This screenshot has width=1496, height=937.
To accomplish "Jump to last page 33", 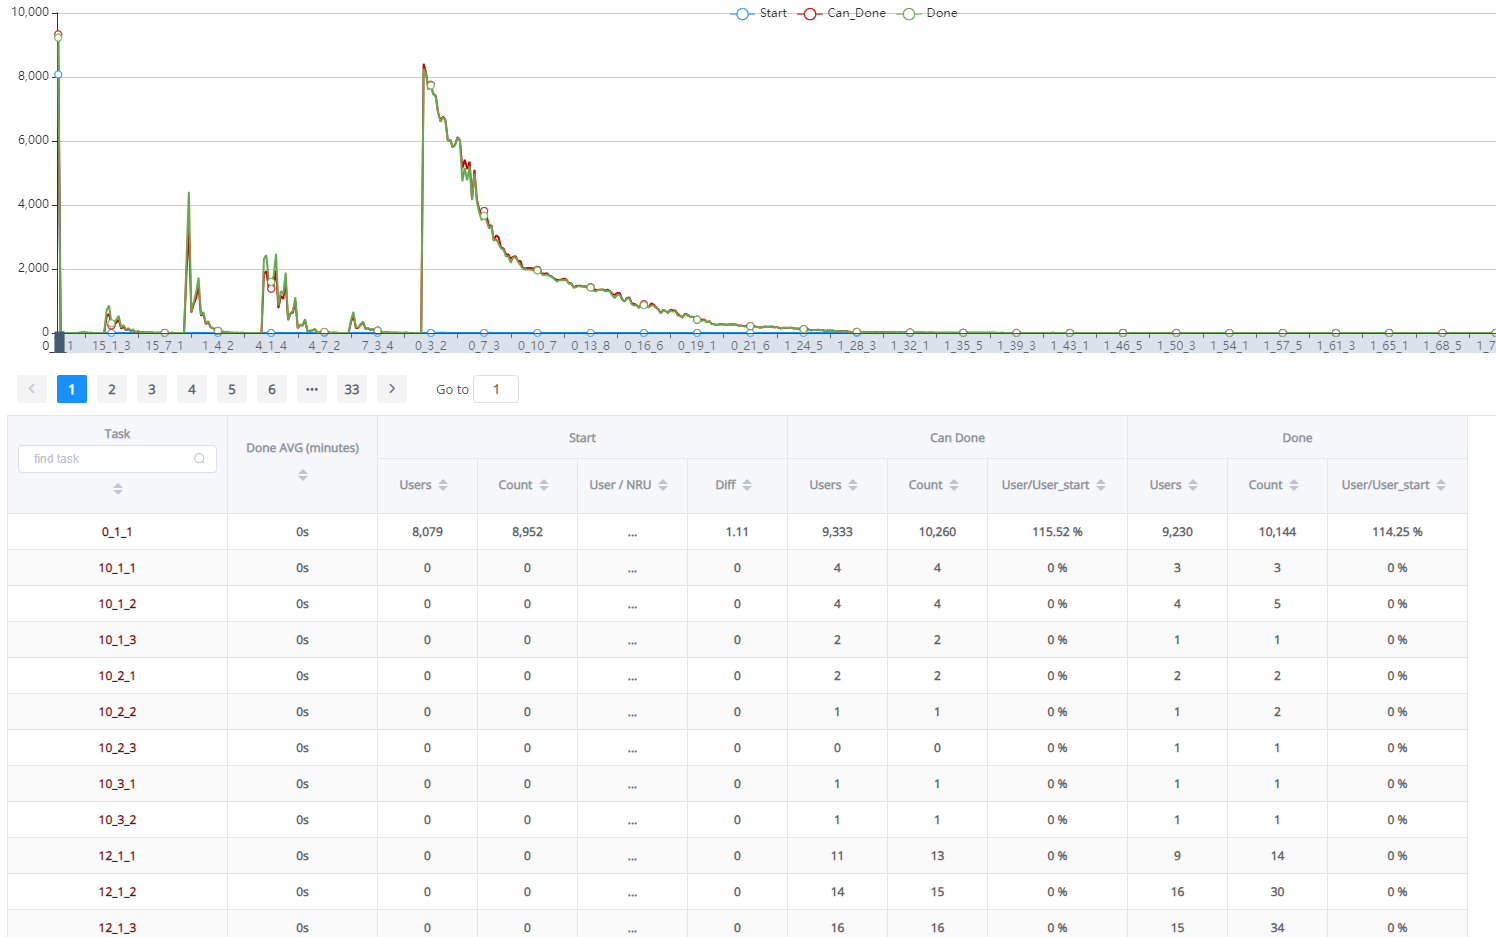I will tap(352, 389).
